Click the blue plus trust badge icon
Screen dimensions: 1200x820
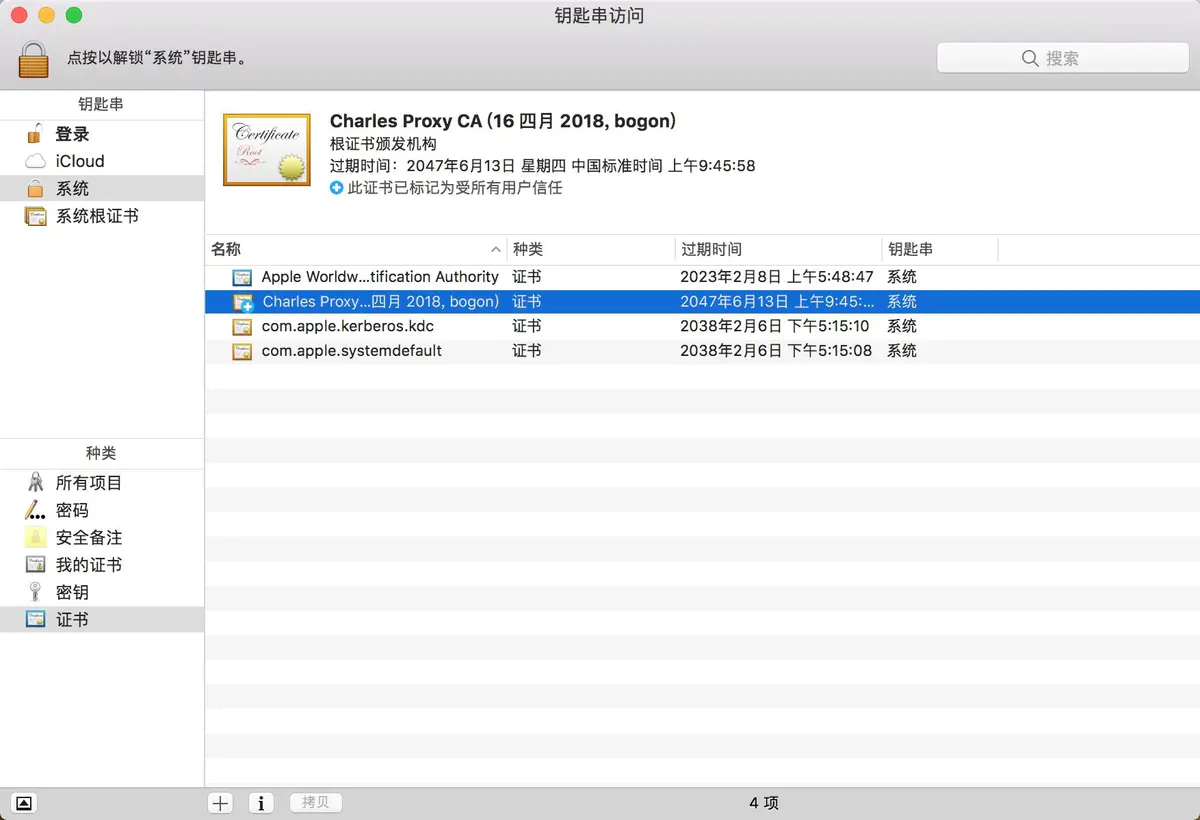(x=337, y=188)
